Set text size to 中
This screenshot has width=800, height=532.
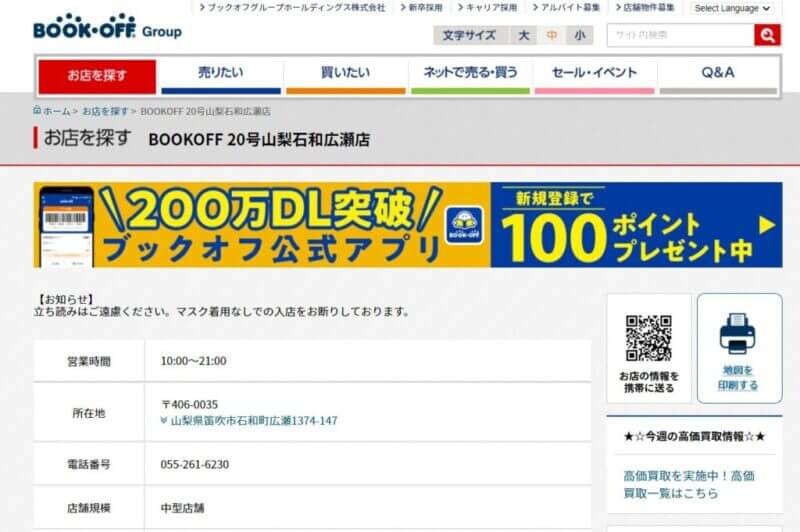(x=552, y=36)
